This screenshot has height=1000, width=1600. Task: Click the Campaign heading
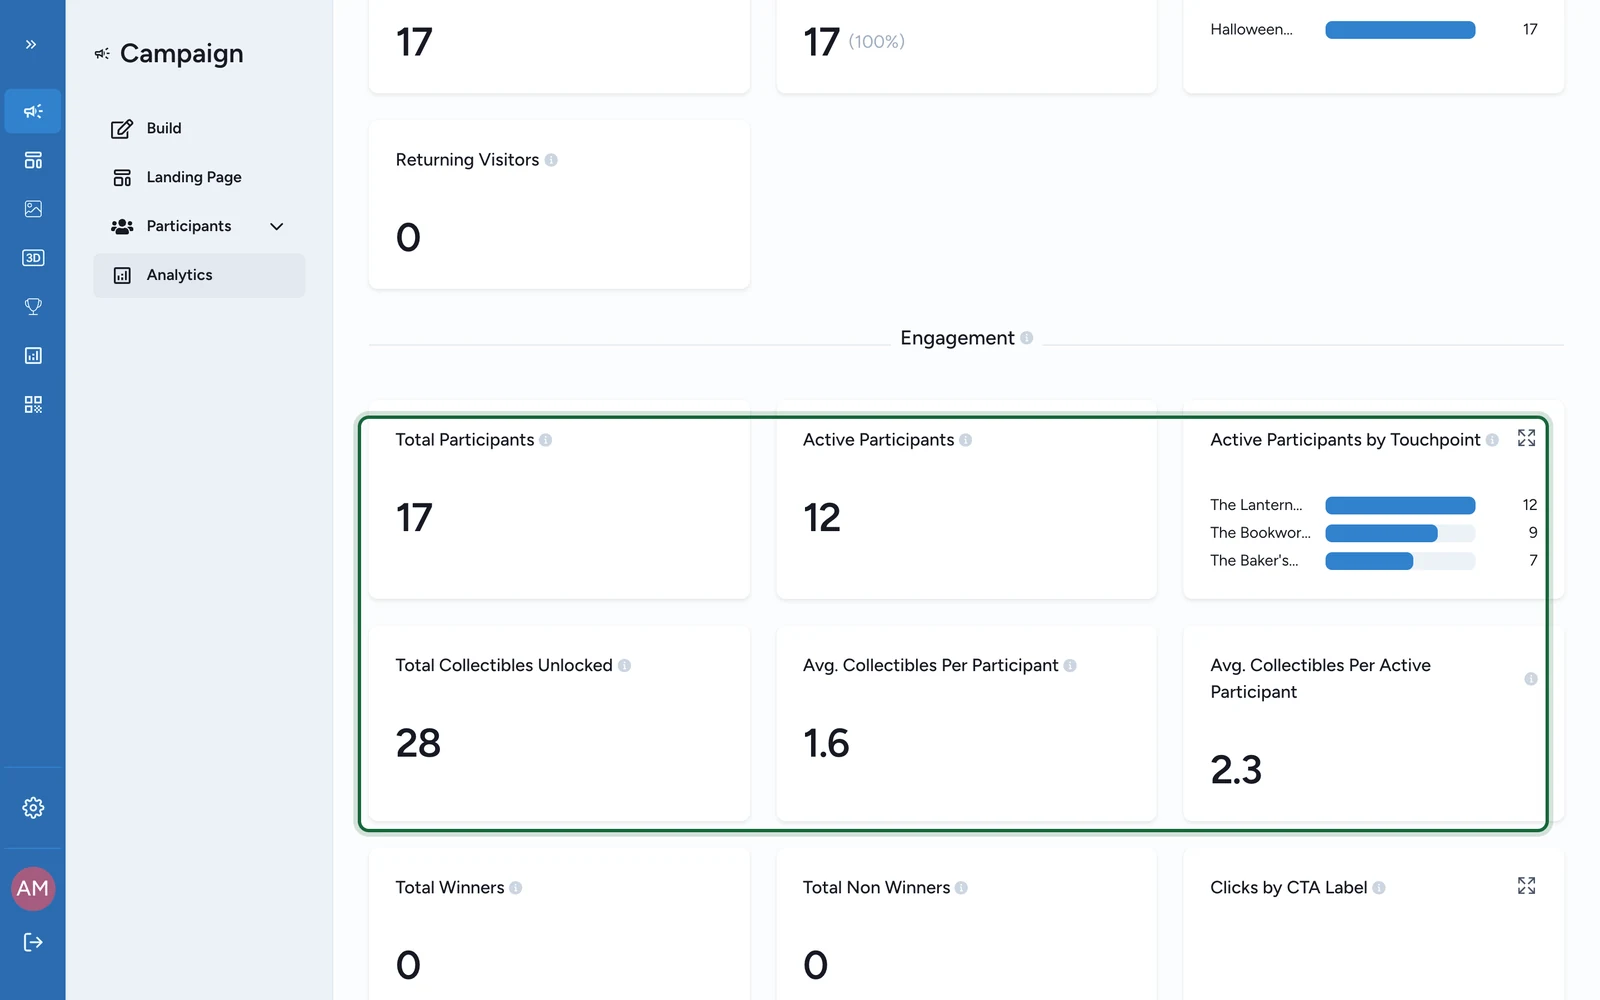181,54
